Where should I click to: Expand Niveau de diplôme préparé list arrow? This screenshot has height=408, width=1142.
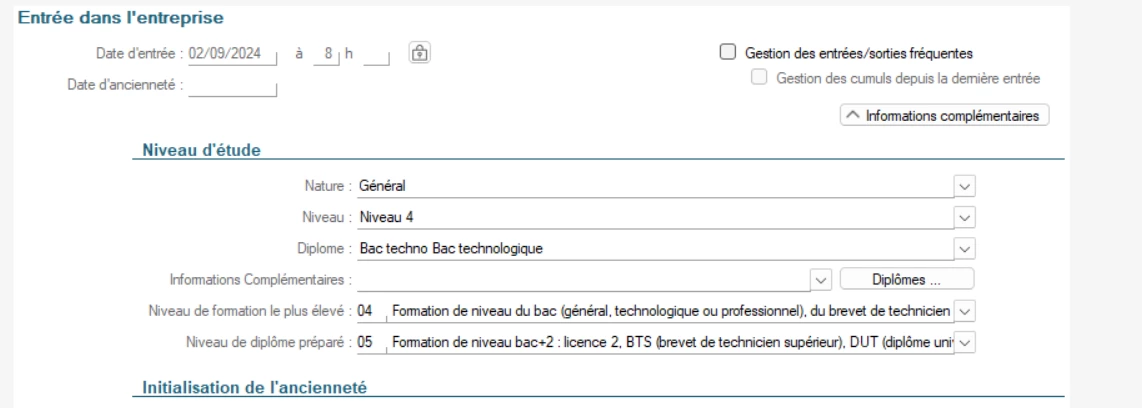[x=966, y=342]
